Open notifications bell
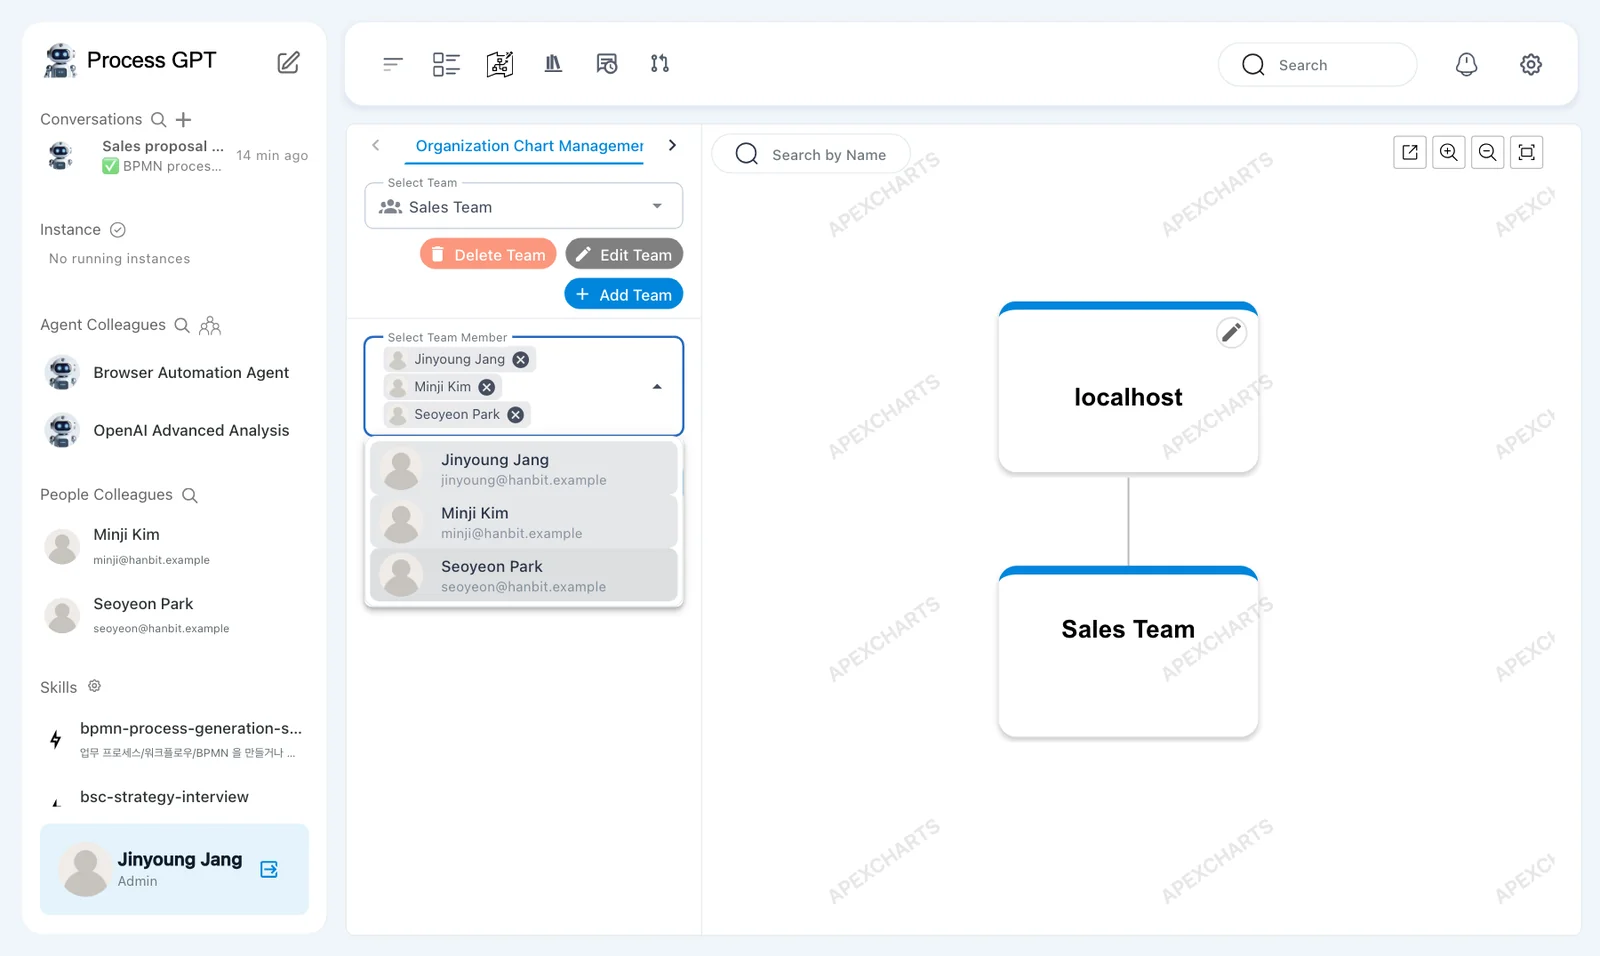The height and width of the screenshot is (956, 1600). (1466, 65)
